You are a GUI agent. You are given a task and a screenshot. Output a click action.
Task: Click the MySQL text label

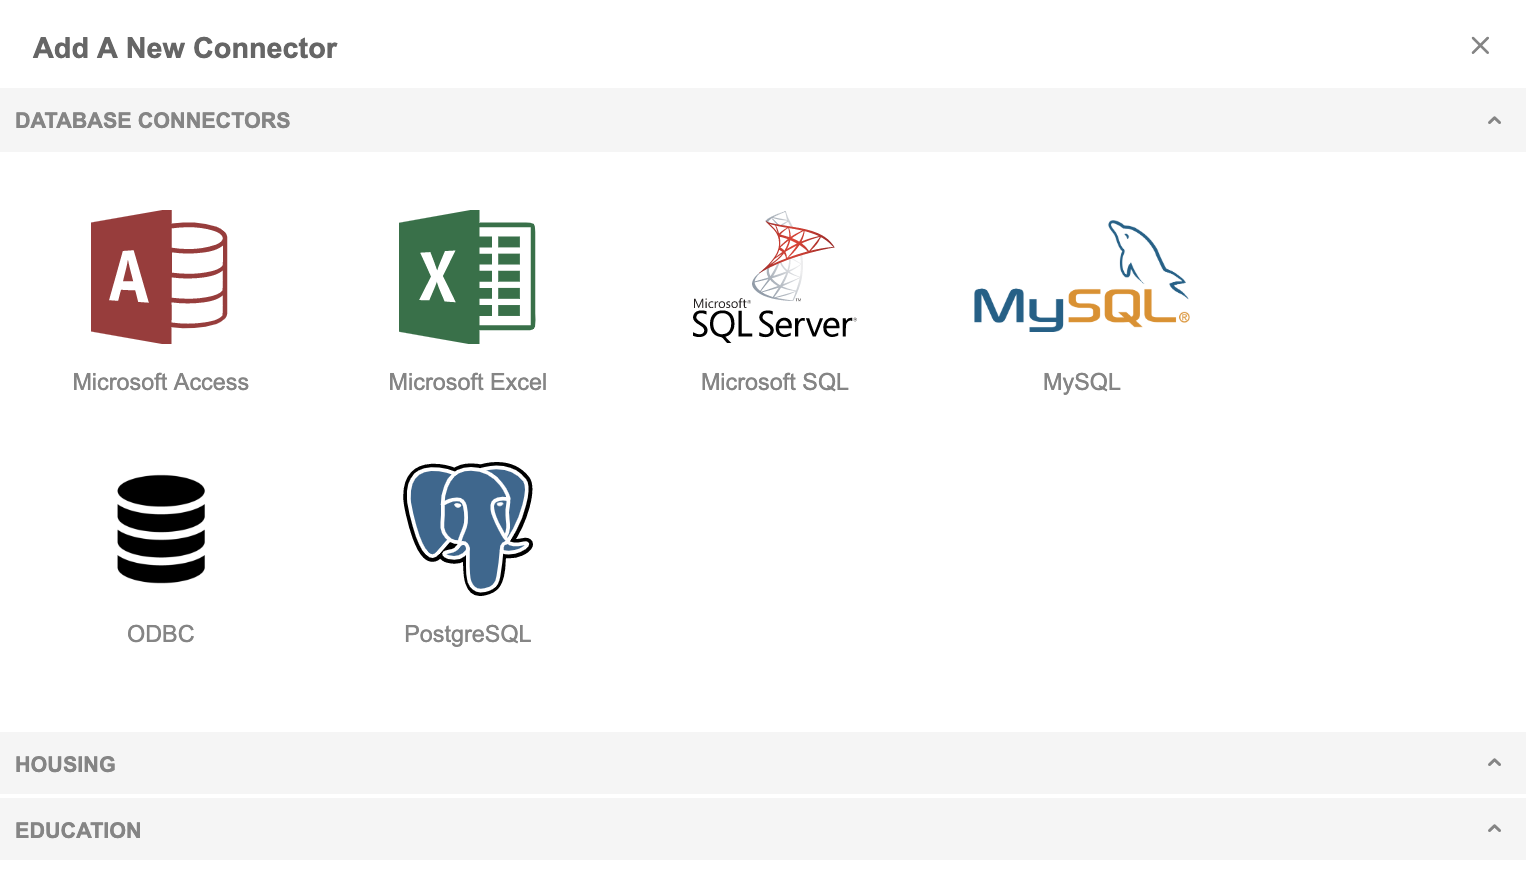[1082, 382]
